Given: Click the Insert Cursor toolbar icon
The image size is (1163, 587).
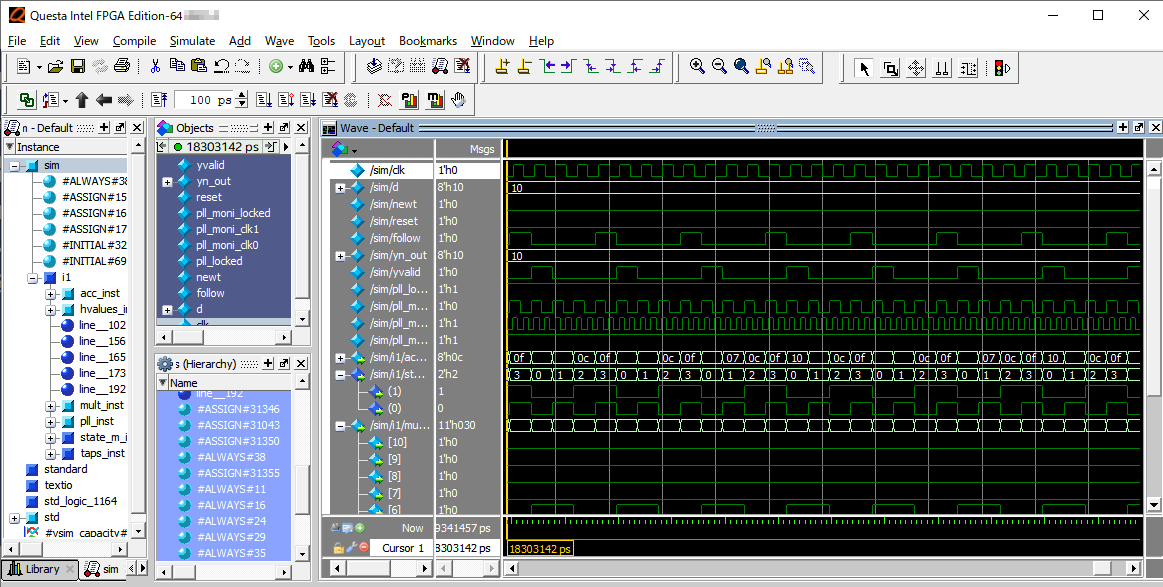Looking at the screenshot, I should coord(502,67).
